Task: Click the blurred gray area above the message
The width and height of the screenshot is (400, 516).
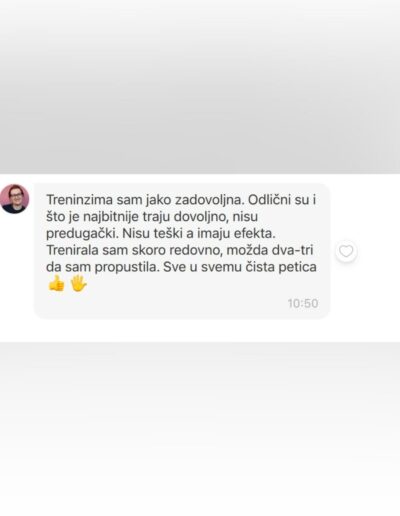Action: point(200,87)
